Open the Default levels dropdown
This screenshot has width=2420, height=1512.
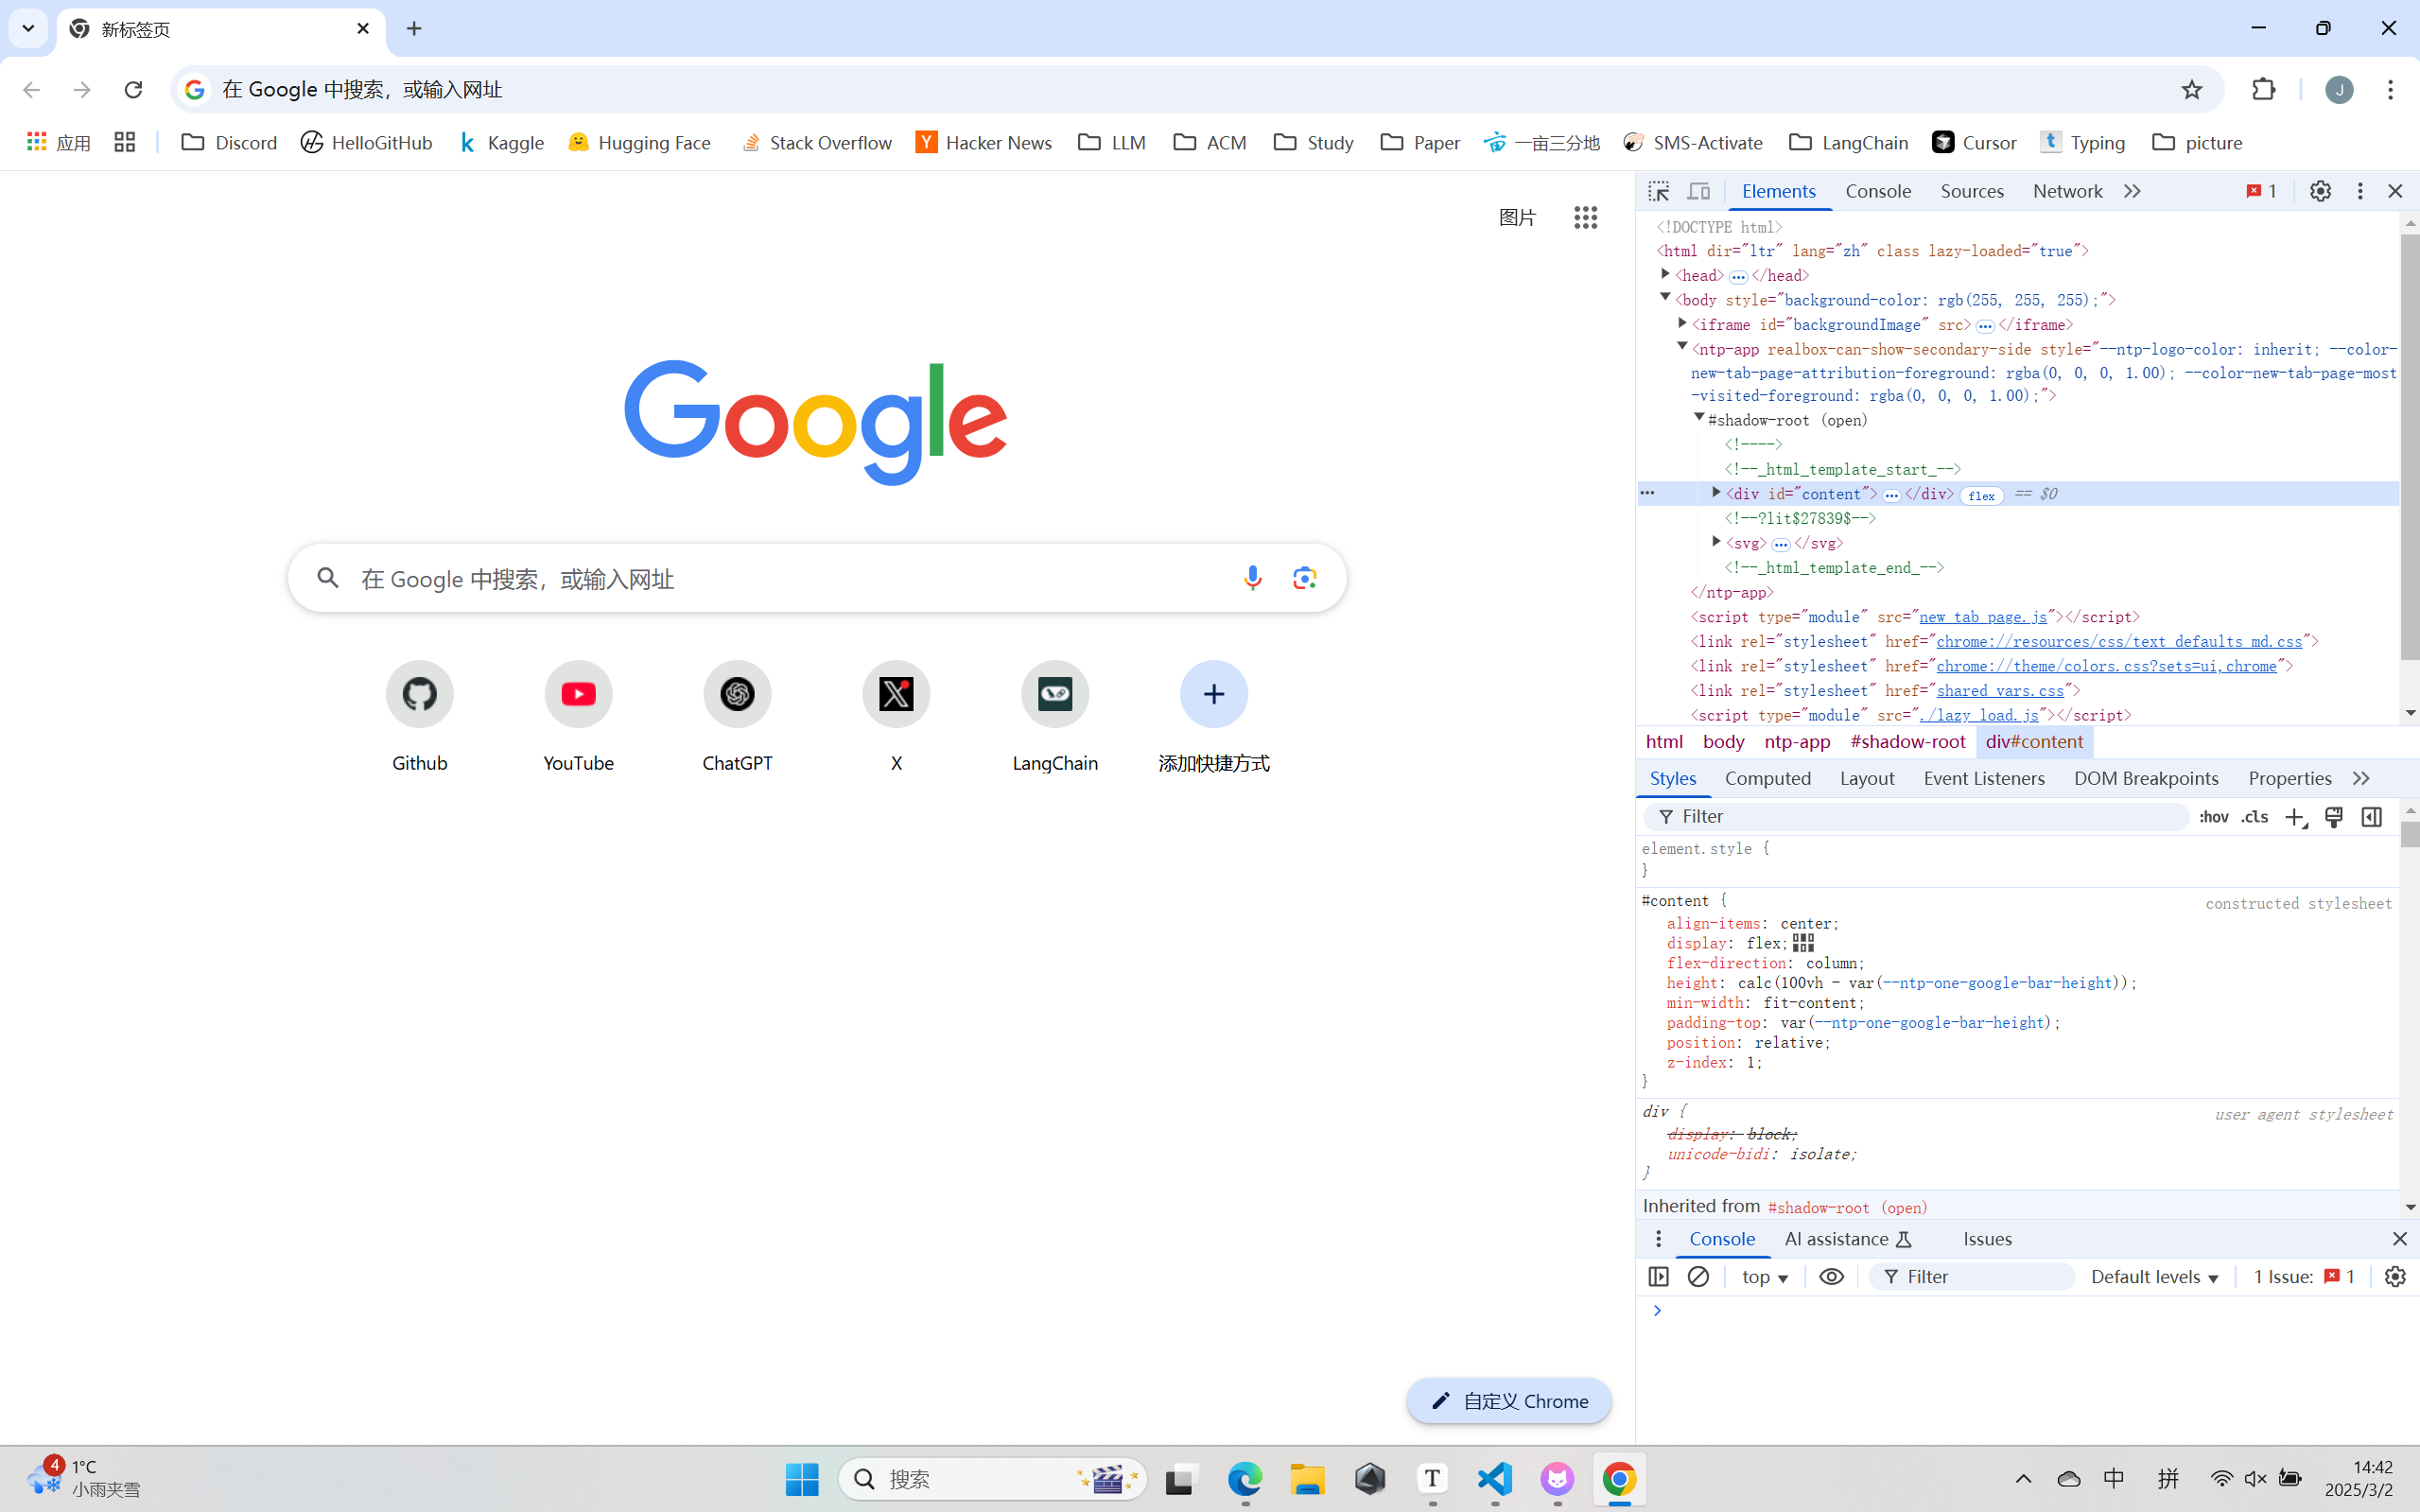[x=2154, y=1277]
